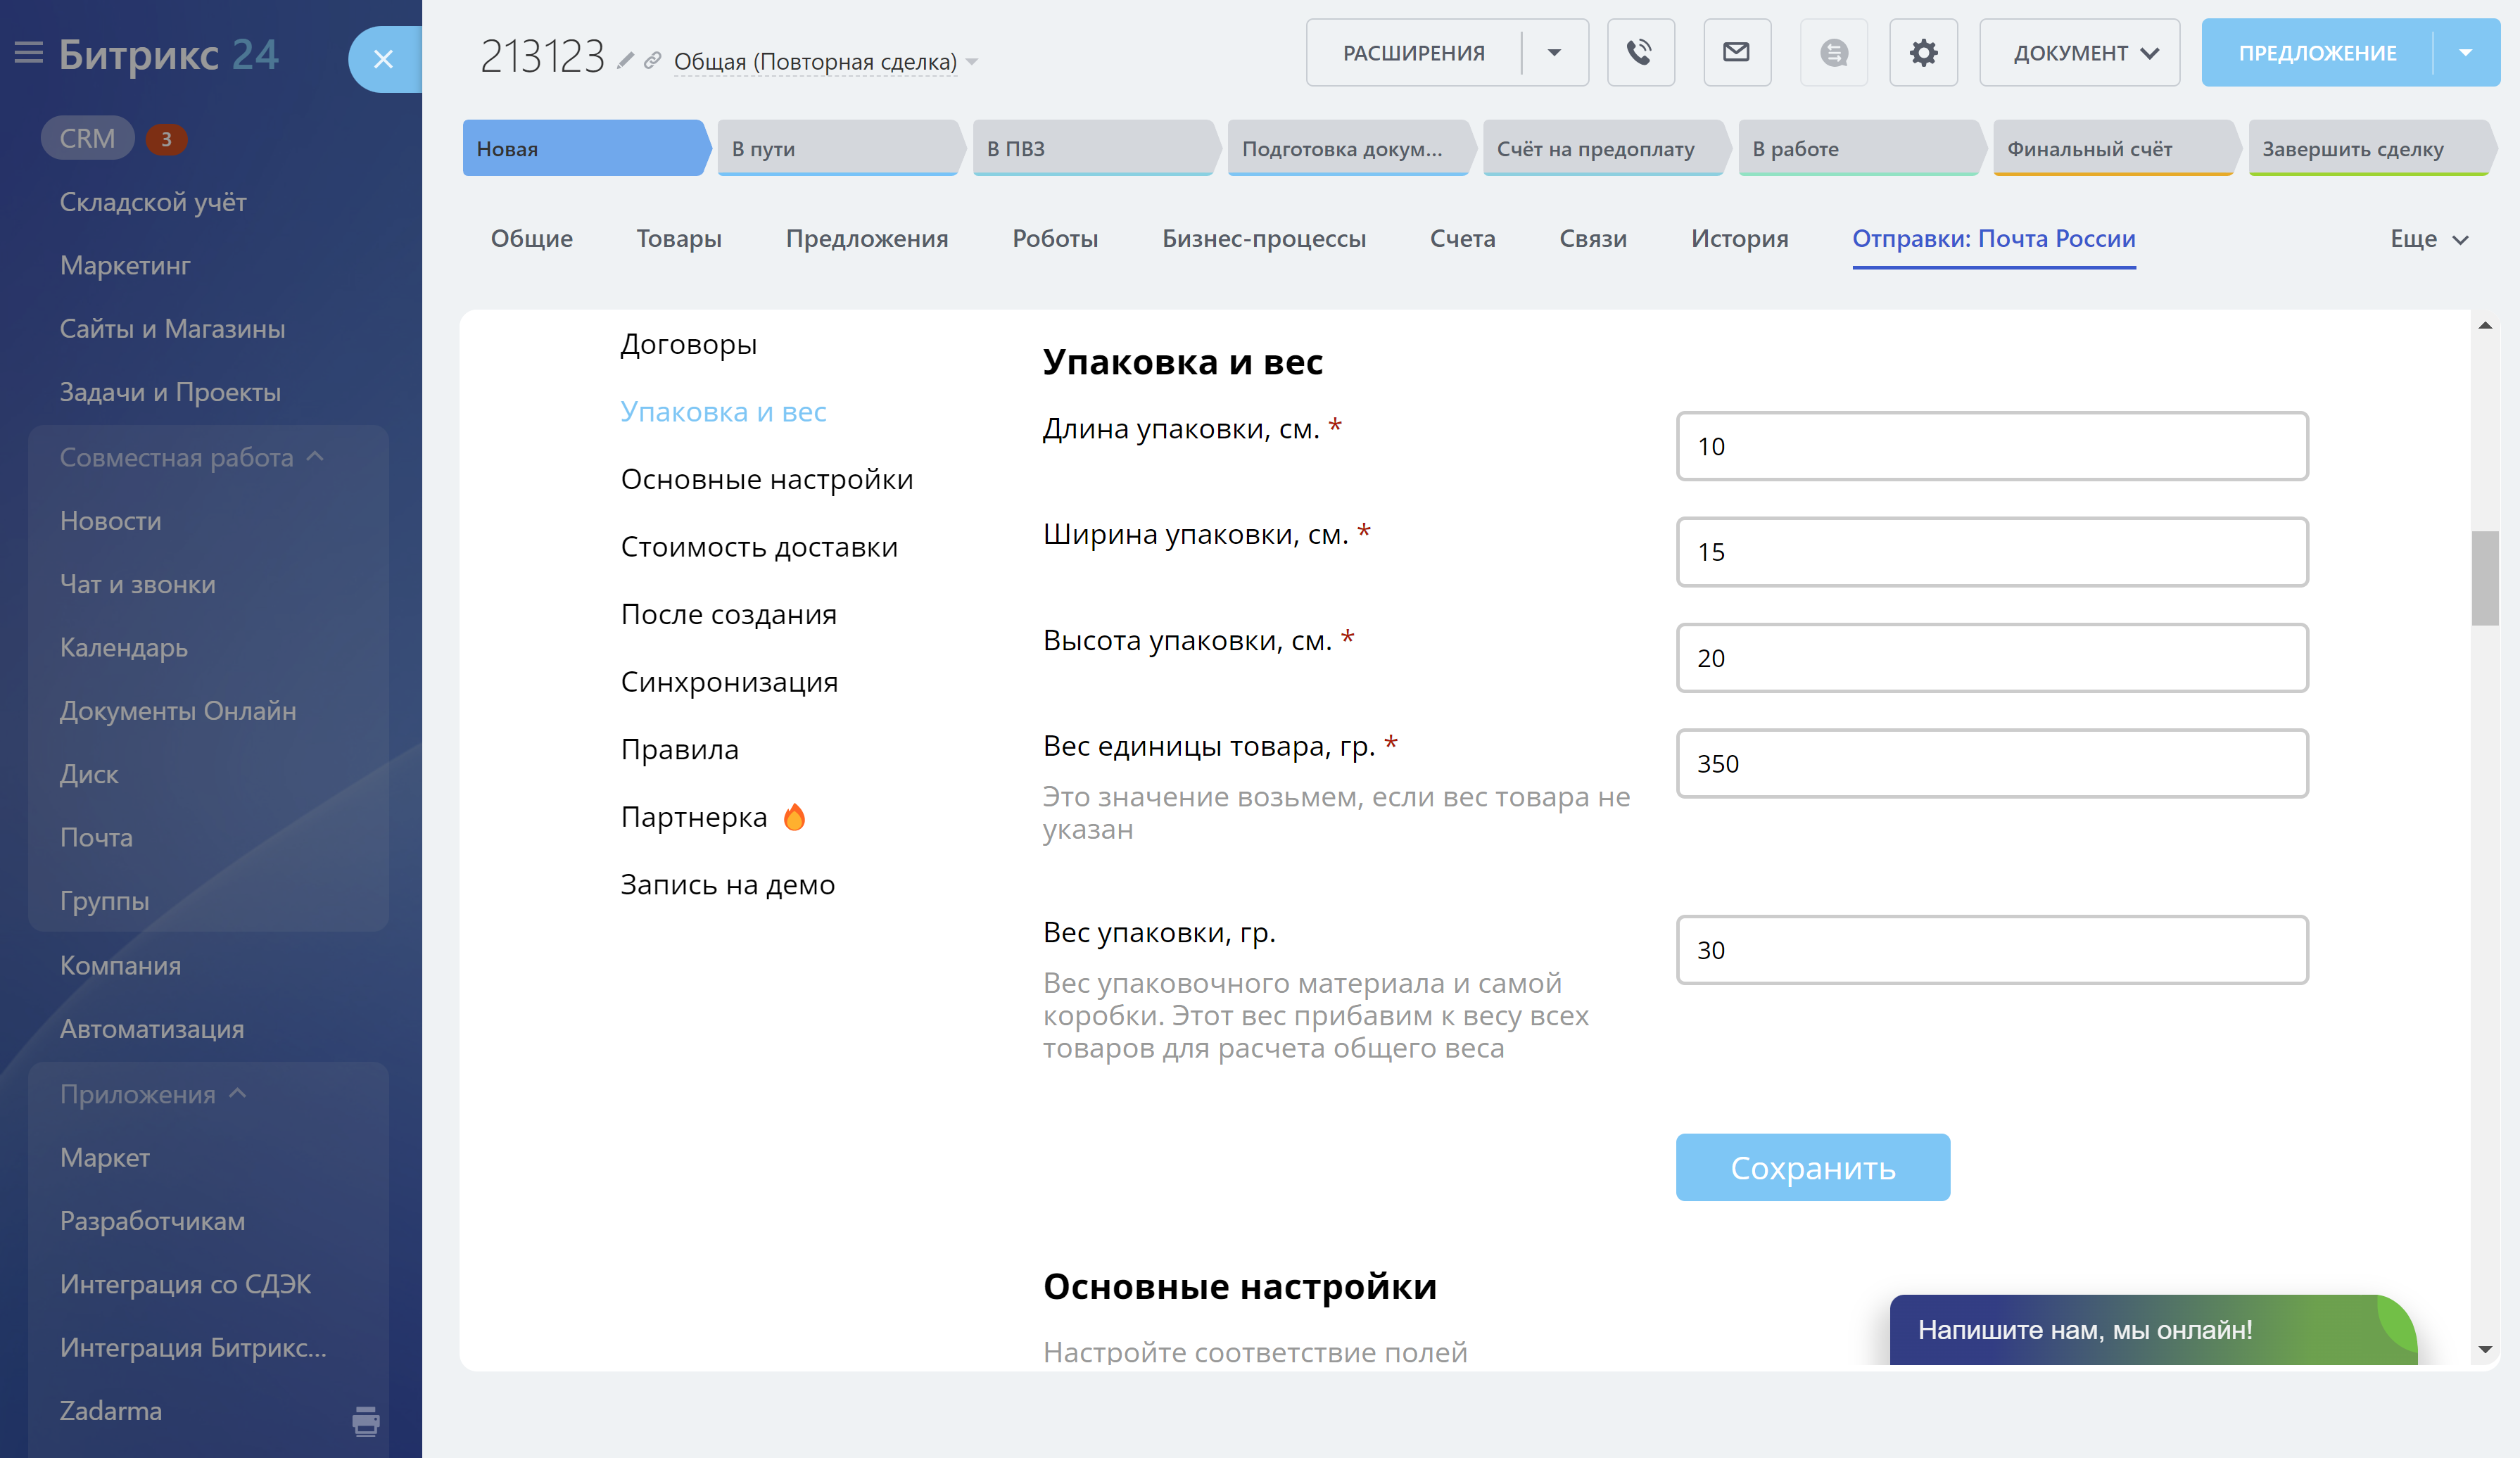Open the hamburger main menu

tap(29, 53)
